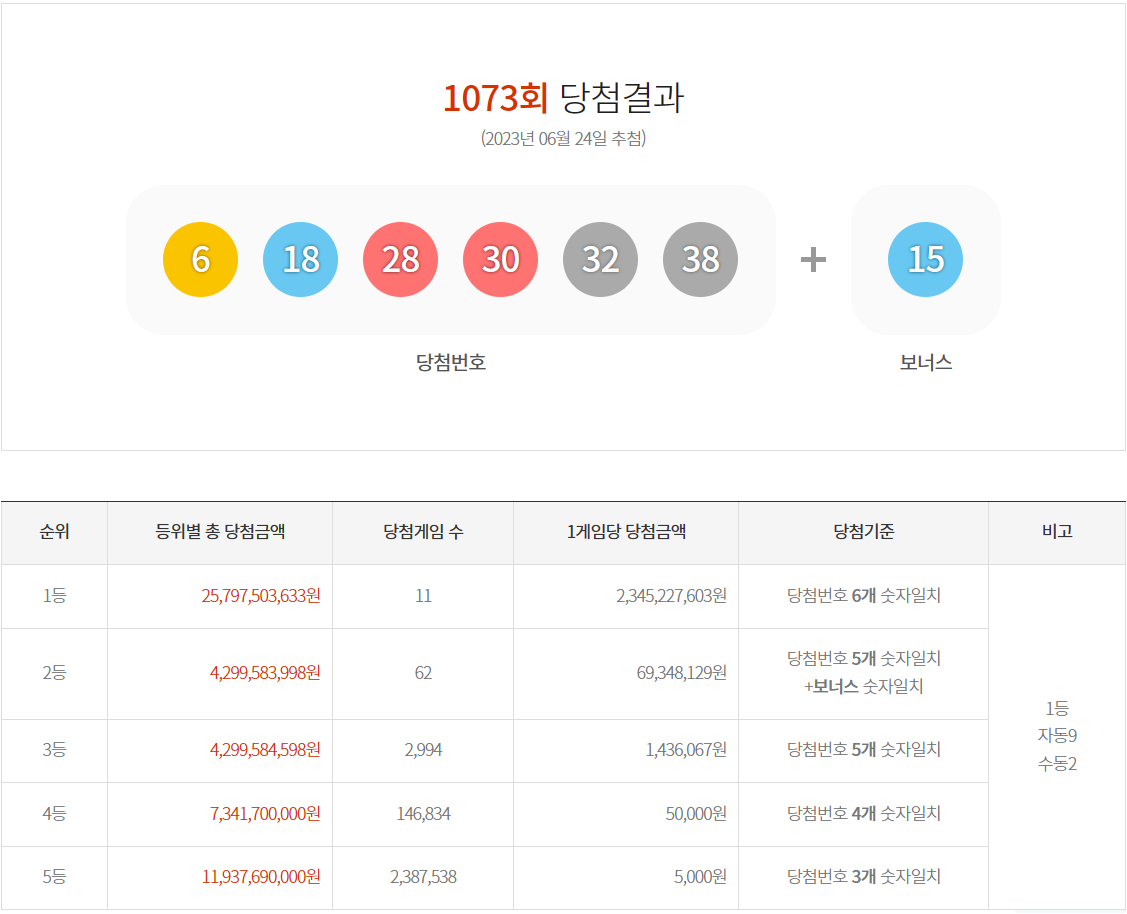Viewport: 1127px width, 914px height.
Task: Select the 등위별 총 당첨금액 column header
Action: click(220, 532)
